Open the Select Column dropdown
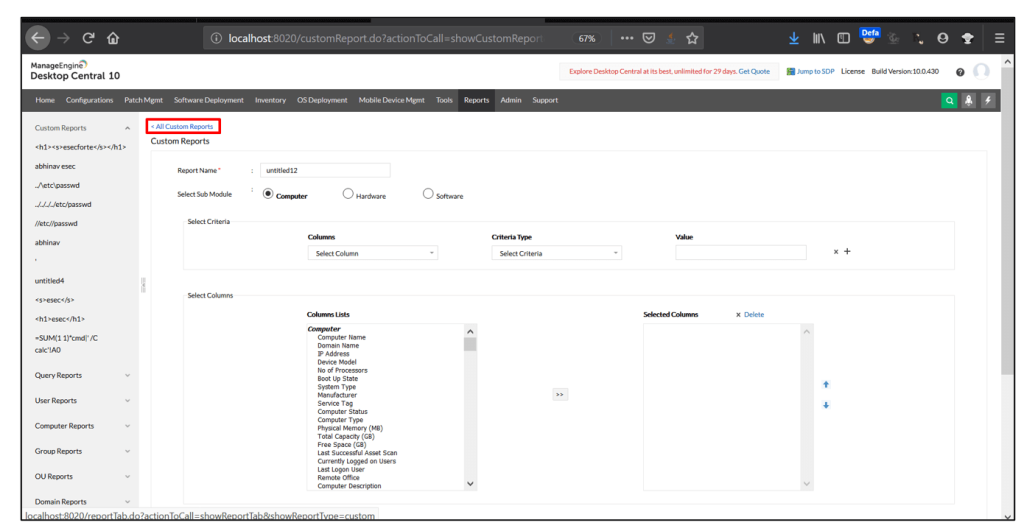The height and width of the screenshot is (531, 1024). 372,253
